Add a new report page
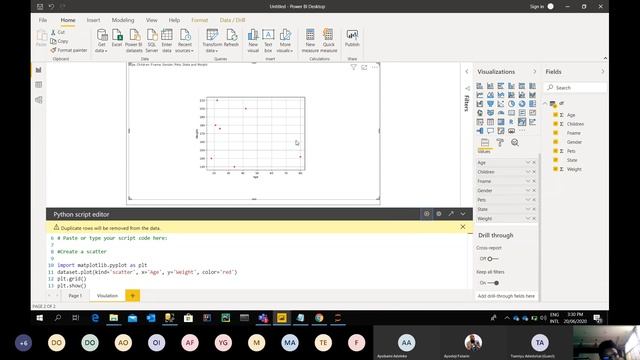 (x=133, y=296)
